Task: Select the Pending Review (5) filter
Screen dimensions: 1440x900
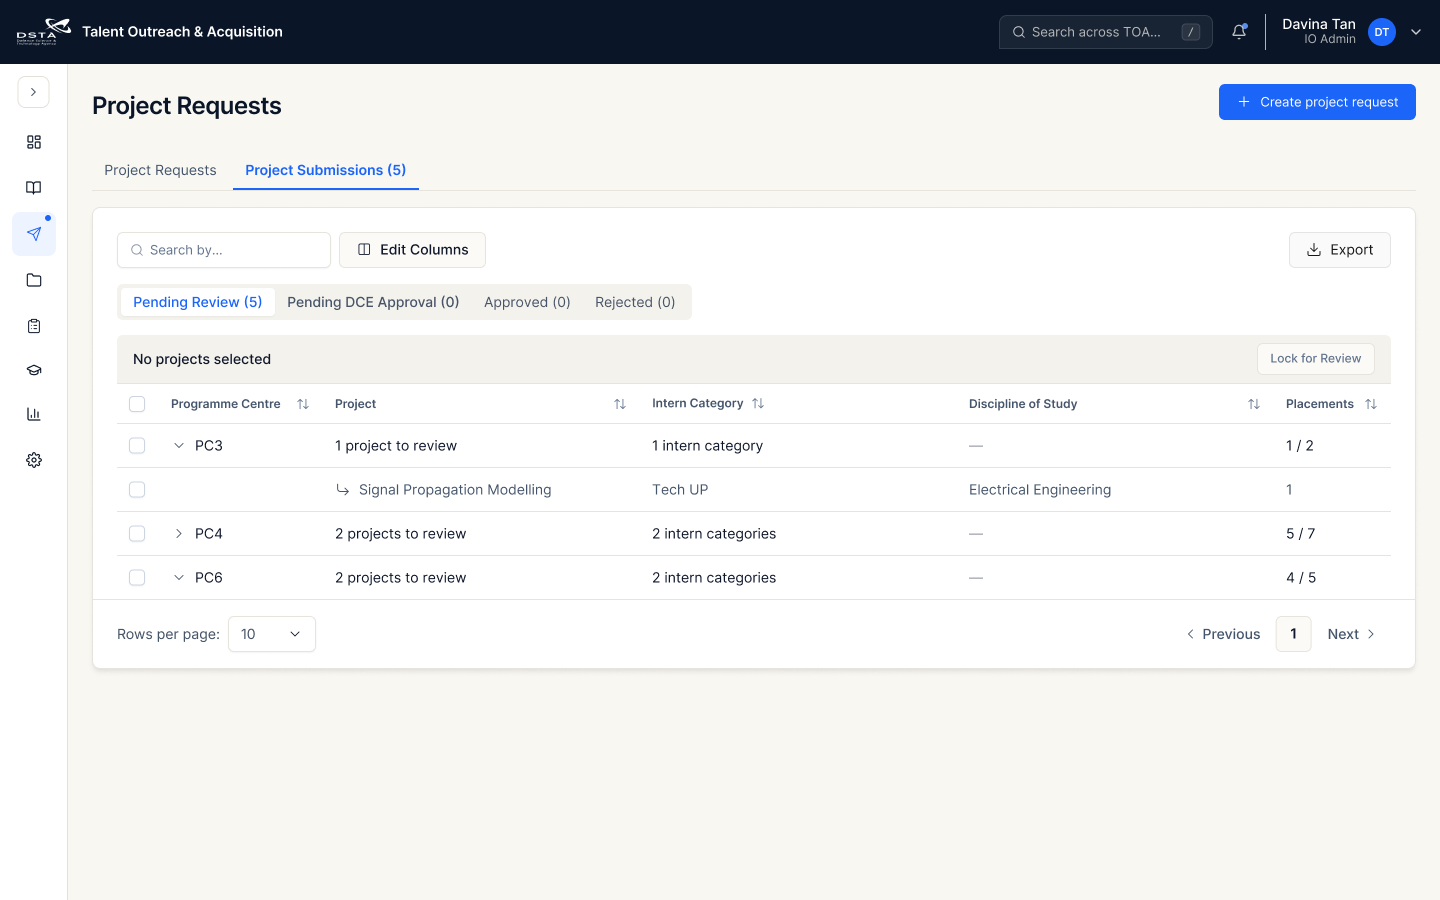Action: (x=198, y=302)
